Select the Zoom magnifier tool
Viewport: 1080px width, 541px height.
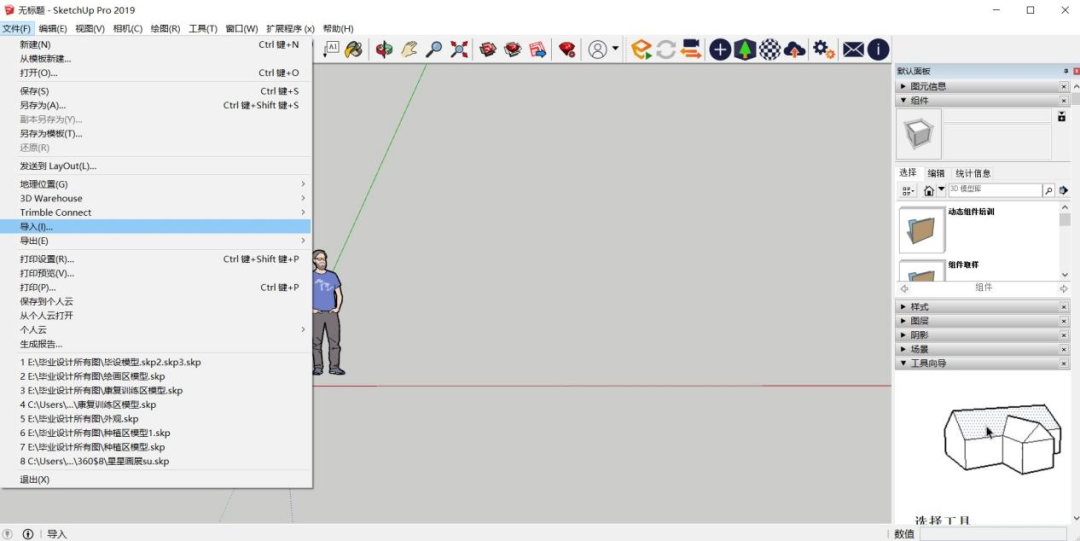[x=434, y=49]
